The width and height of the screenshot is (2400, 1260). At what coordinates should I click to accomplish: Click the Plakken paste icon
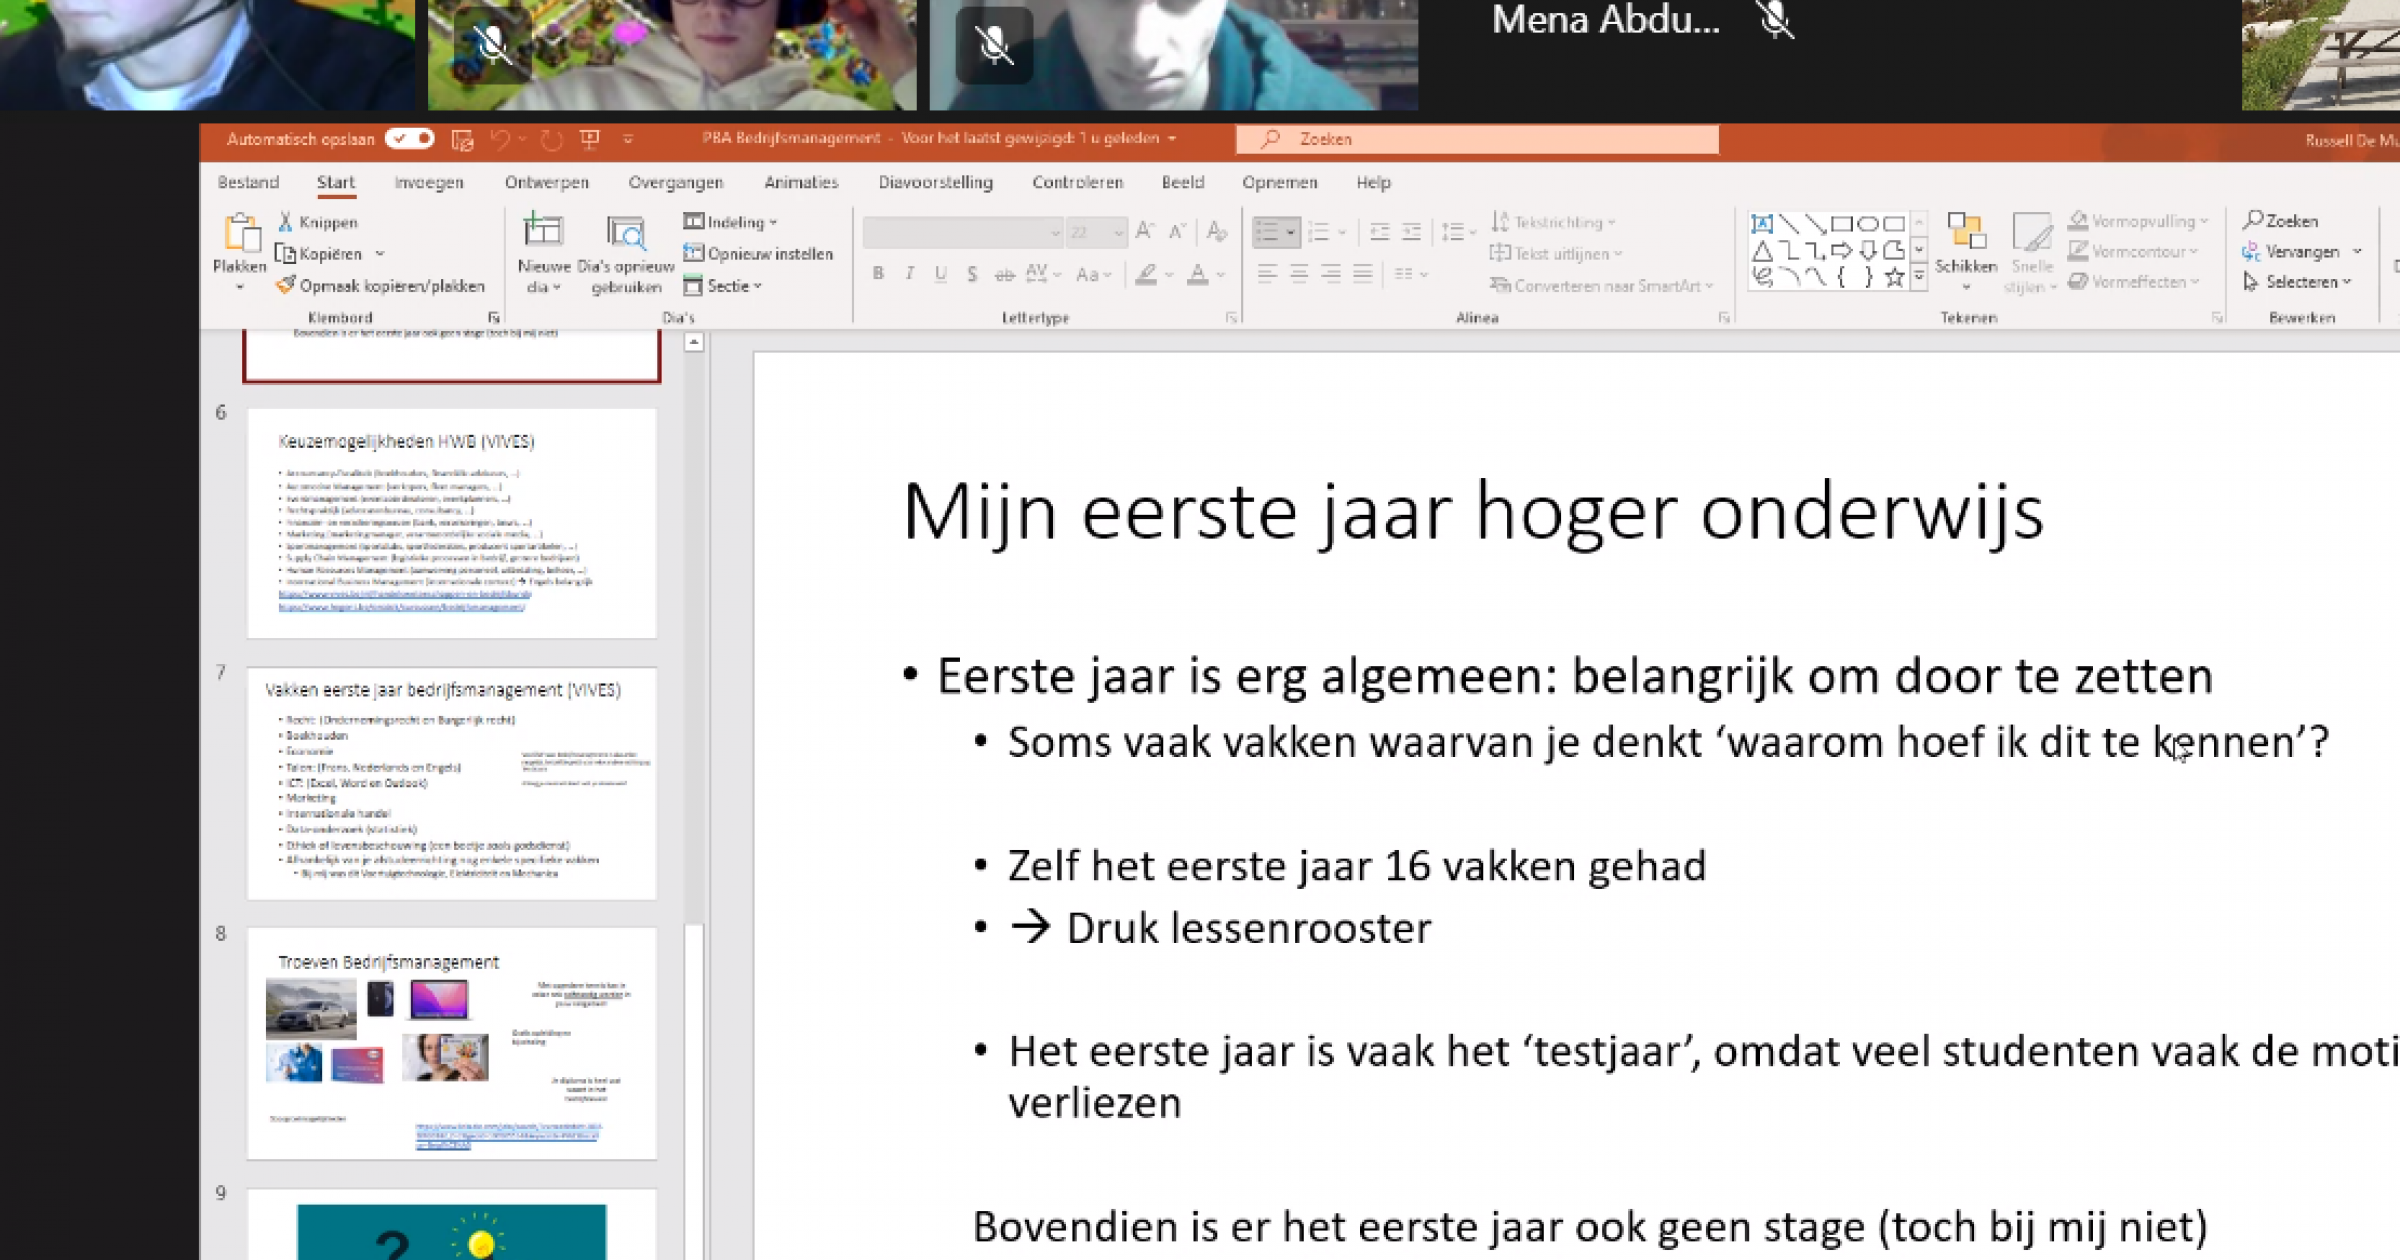240,233
